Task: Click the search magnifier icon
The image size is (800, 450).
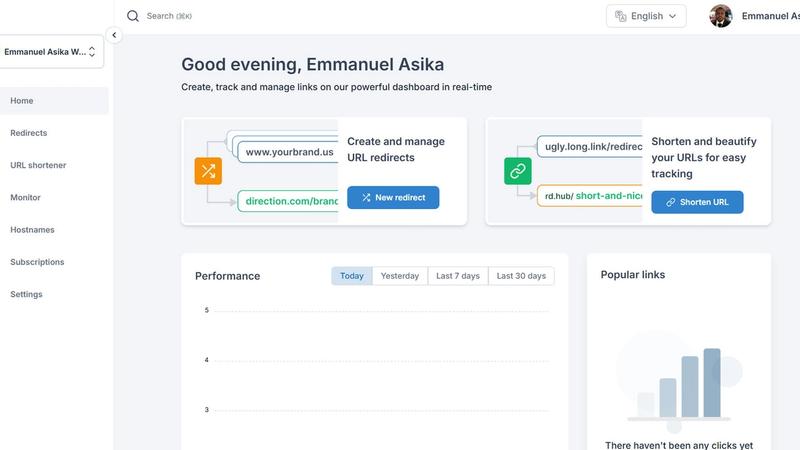Action: (x=133, y=16)
